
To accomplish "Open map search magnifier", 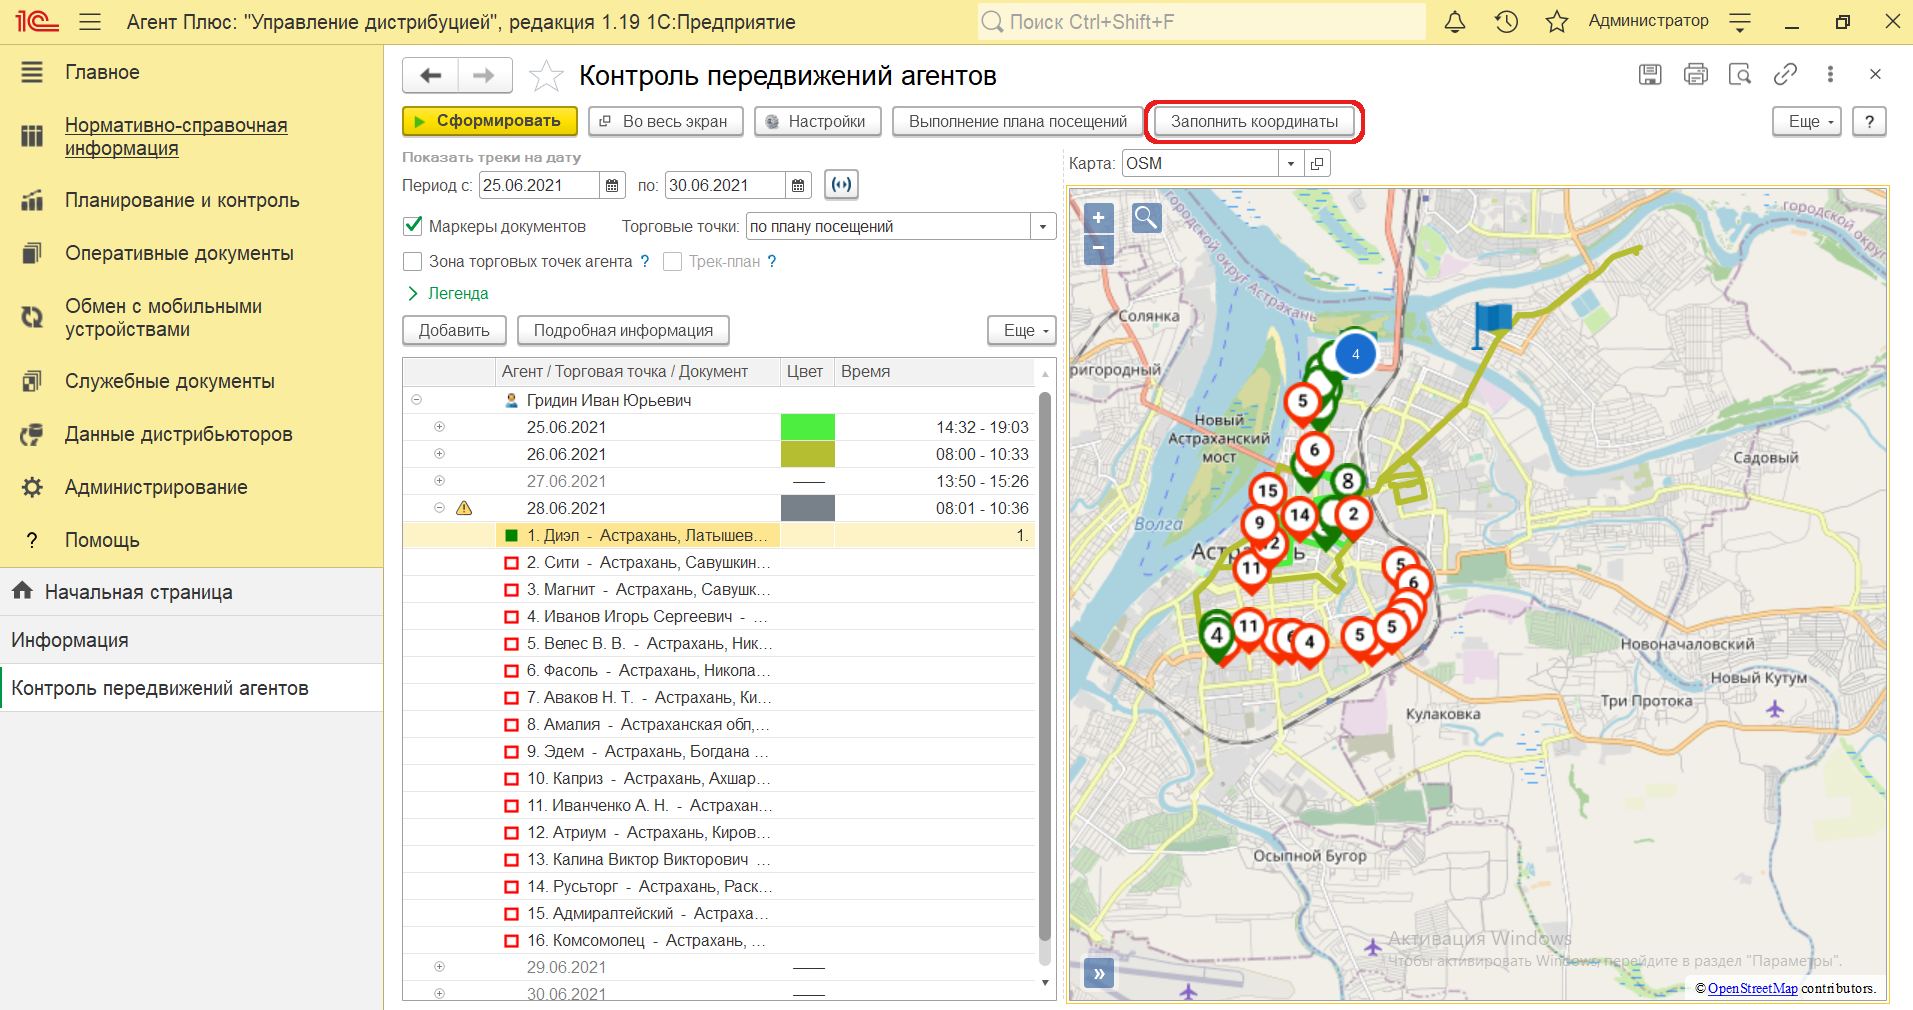I will coord(1146,217).
